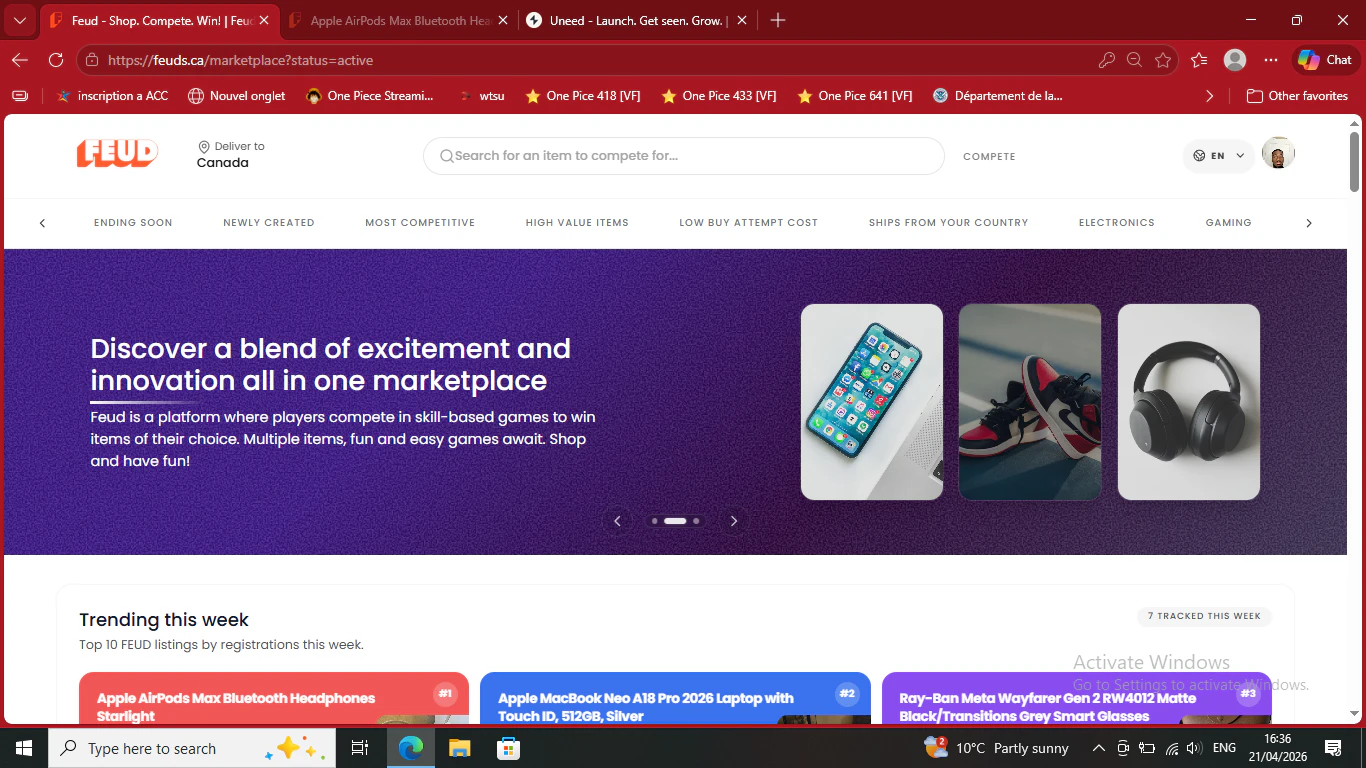
Task: Open the One Pice 418 [VF] bookmark
Action: click(582, 96)
